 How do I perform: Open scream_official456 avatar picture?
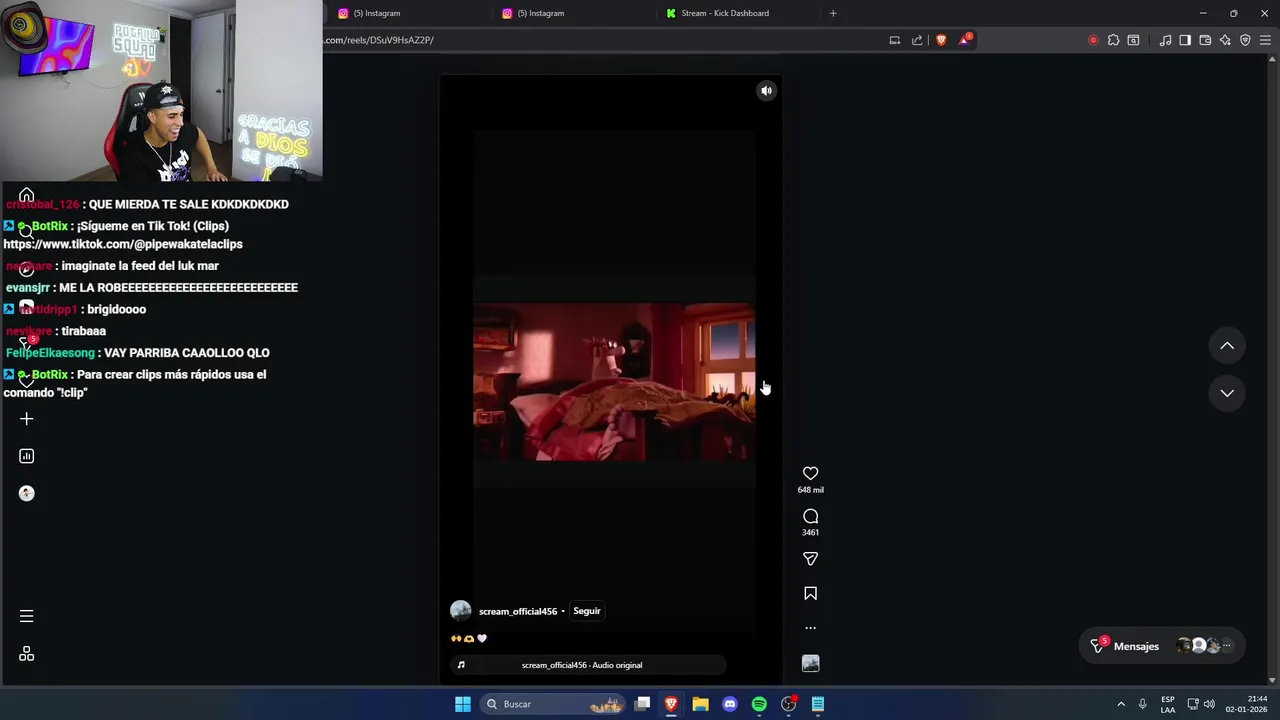[x=461, y=611]
